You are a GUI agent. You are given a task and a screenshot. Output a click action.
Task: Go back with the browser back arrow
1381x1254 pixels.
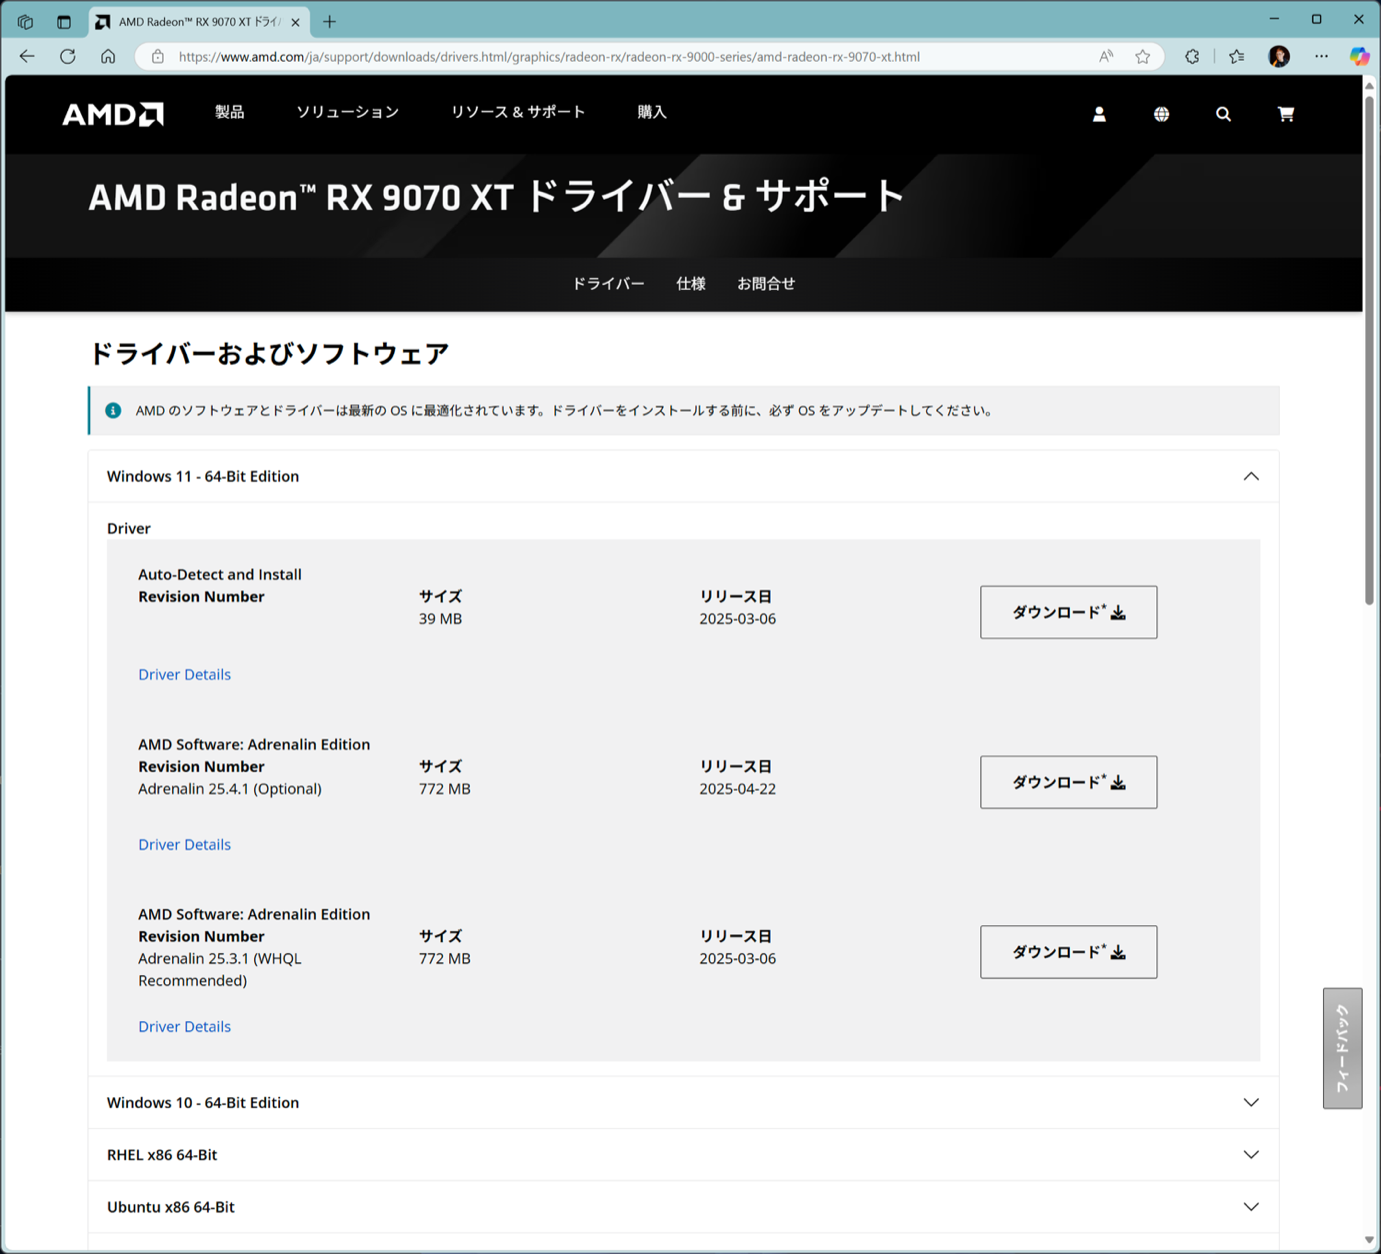point(27,56)
